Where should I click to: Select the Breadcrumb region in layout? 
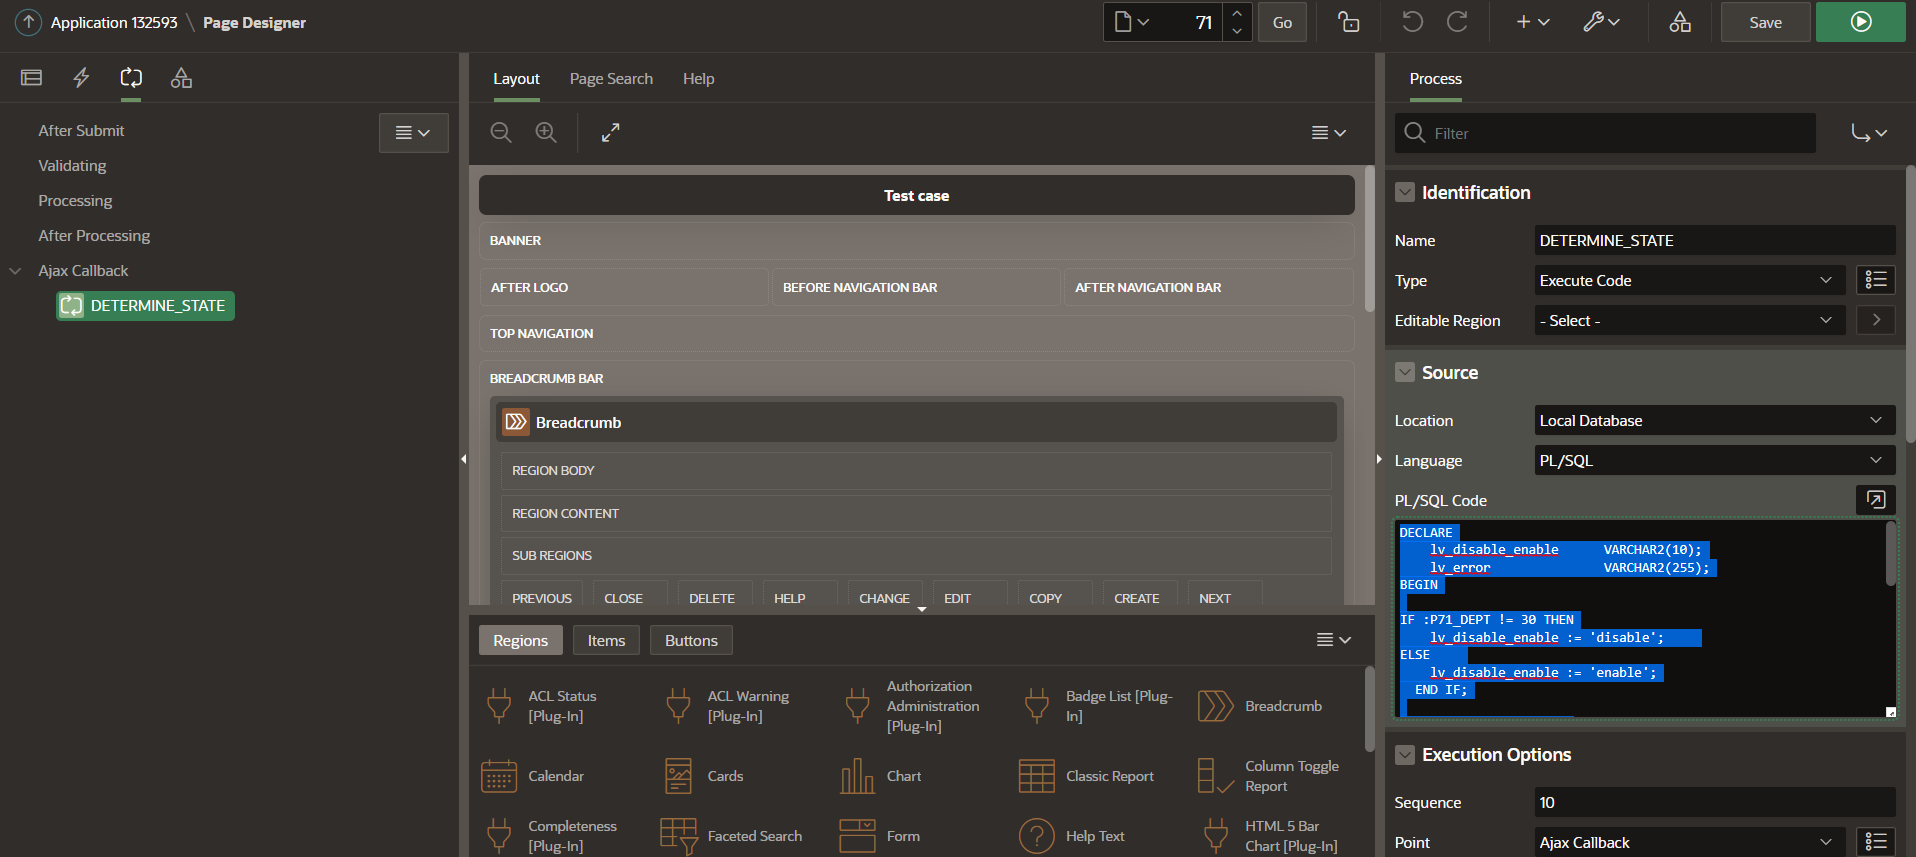click(x=917, y=422)
